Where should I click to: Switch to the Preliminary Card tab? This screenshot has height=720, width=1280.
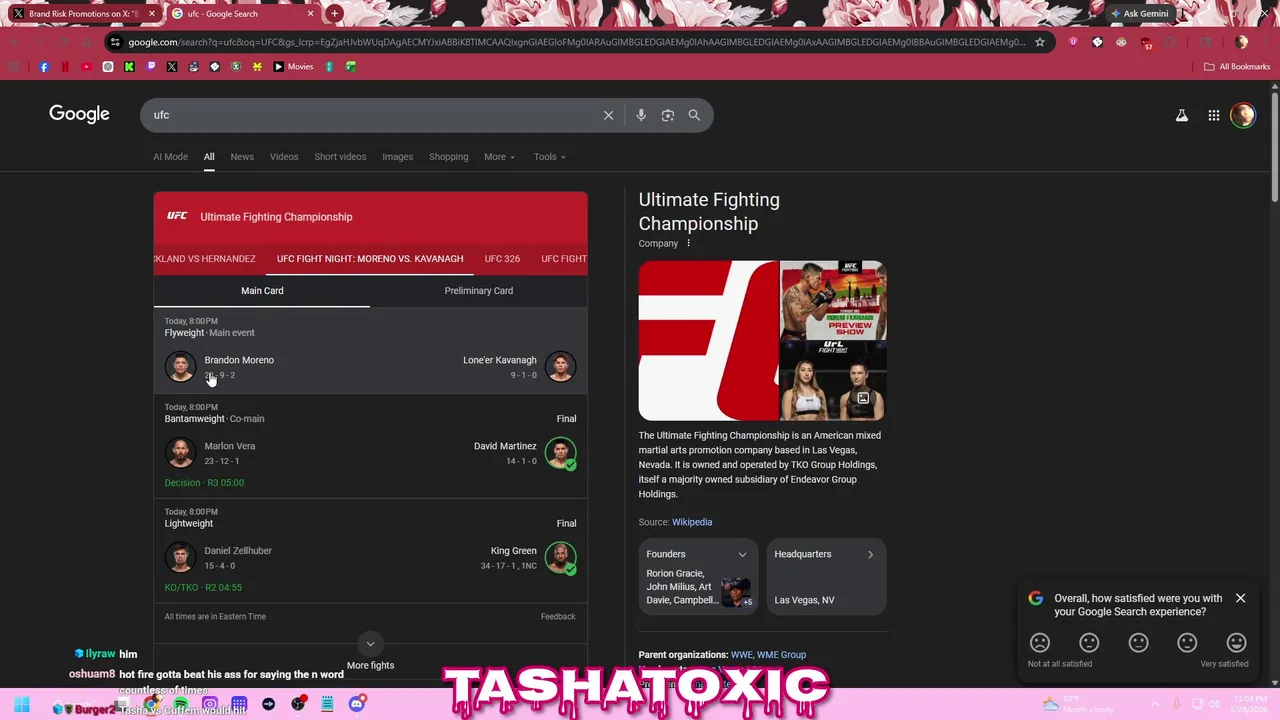[x=479, y=291]
